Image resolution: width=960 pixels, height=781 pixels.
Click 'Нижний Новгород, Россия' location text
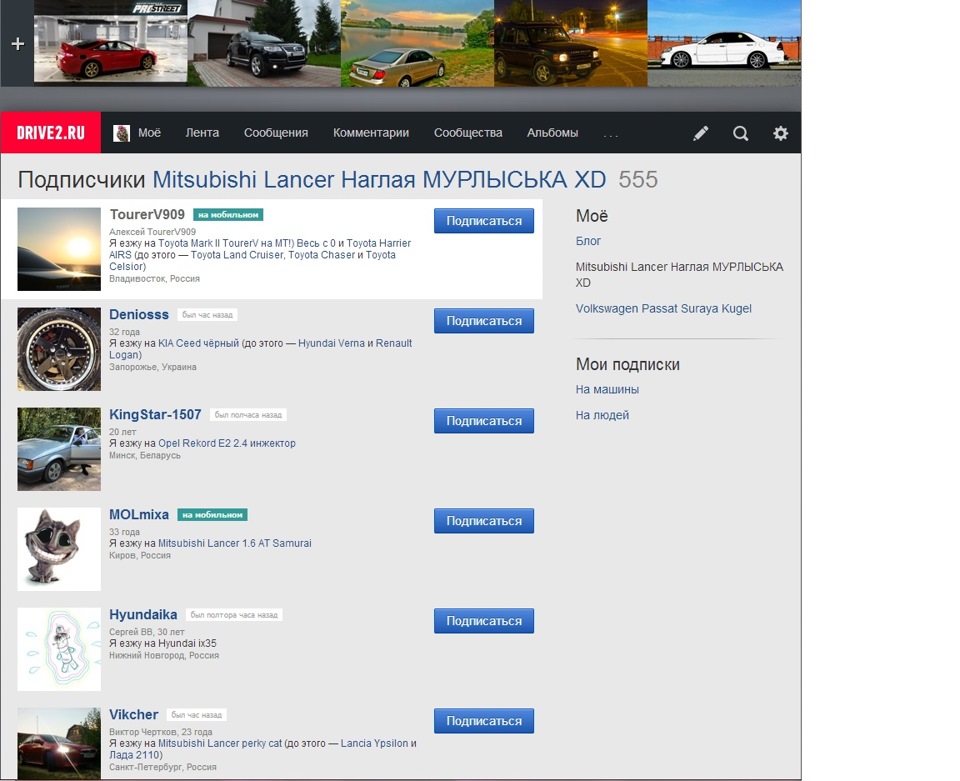pyautogui.click(x=164, y=655)
